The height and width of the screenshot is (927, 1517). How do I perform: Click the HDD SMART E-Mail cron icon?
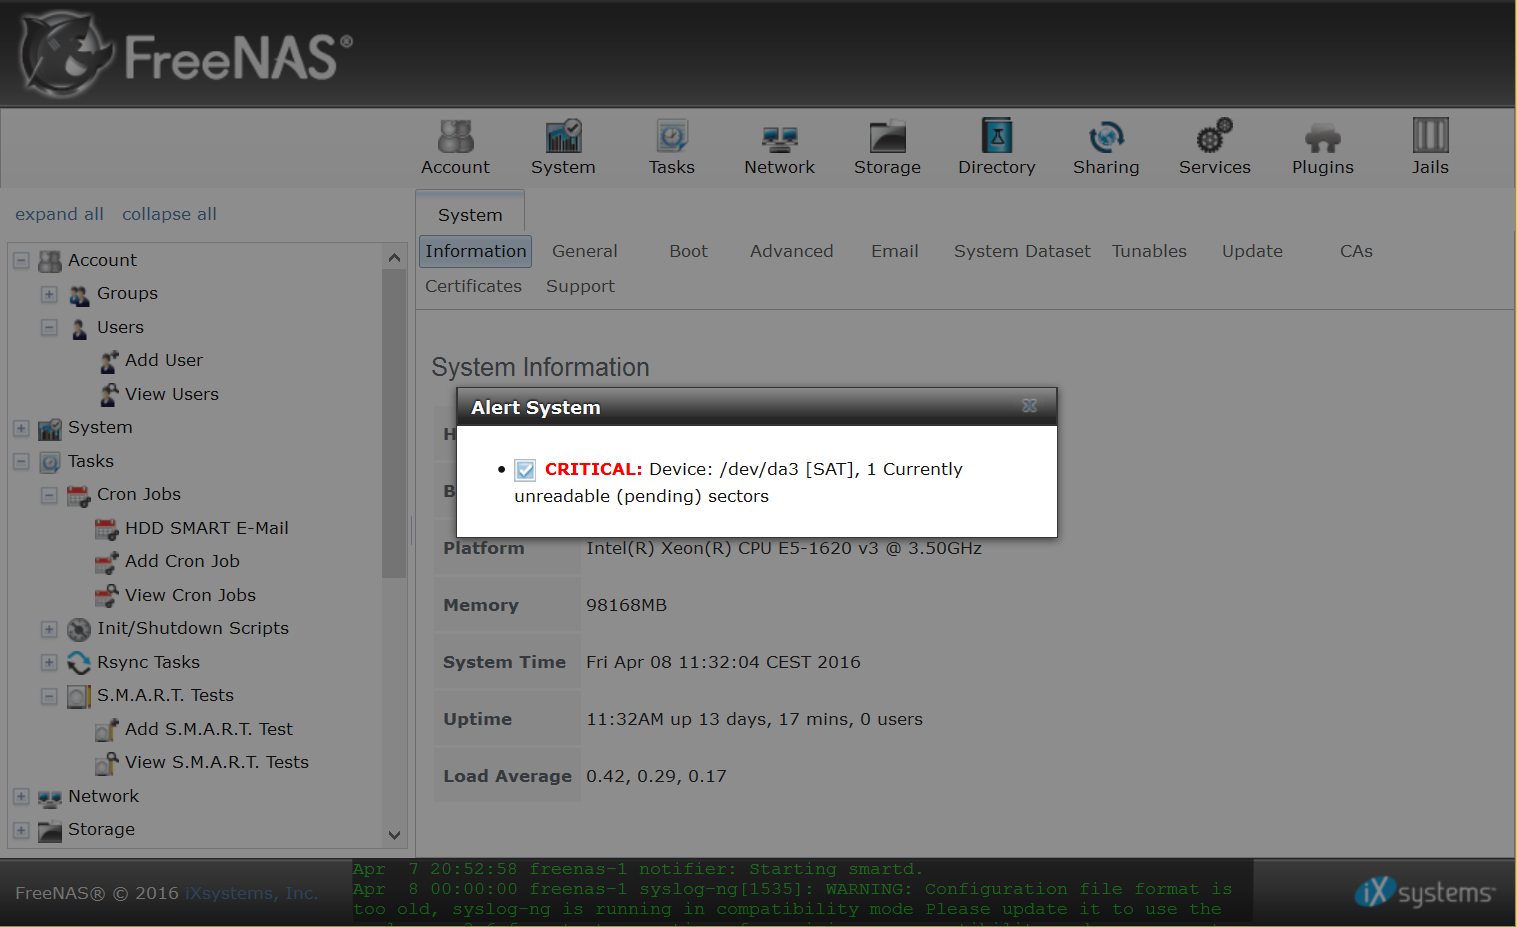click(x=107, y=529)
